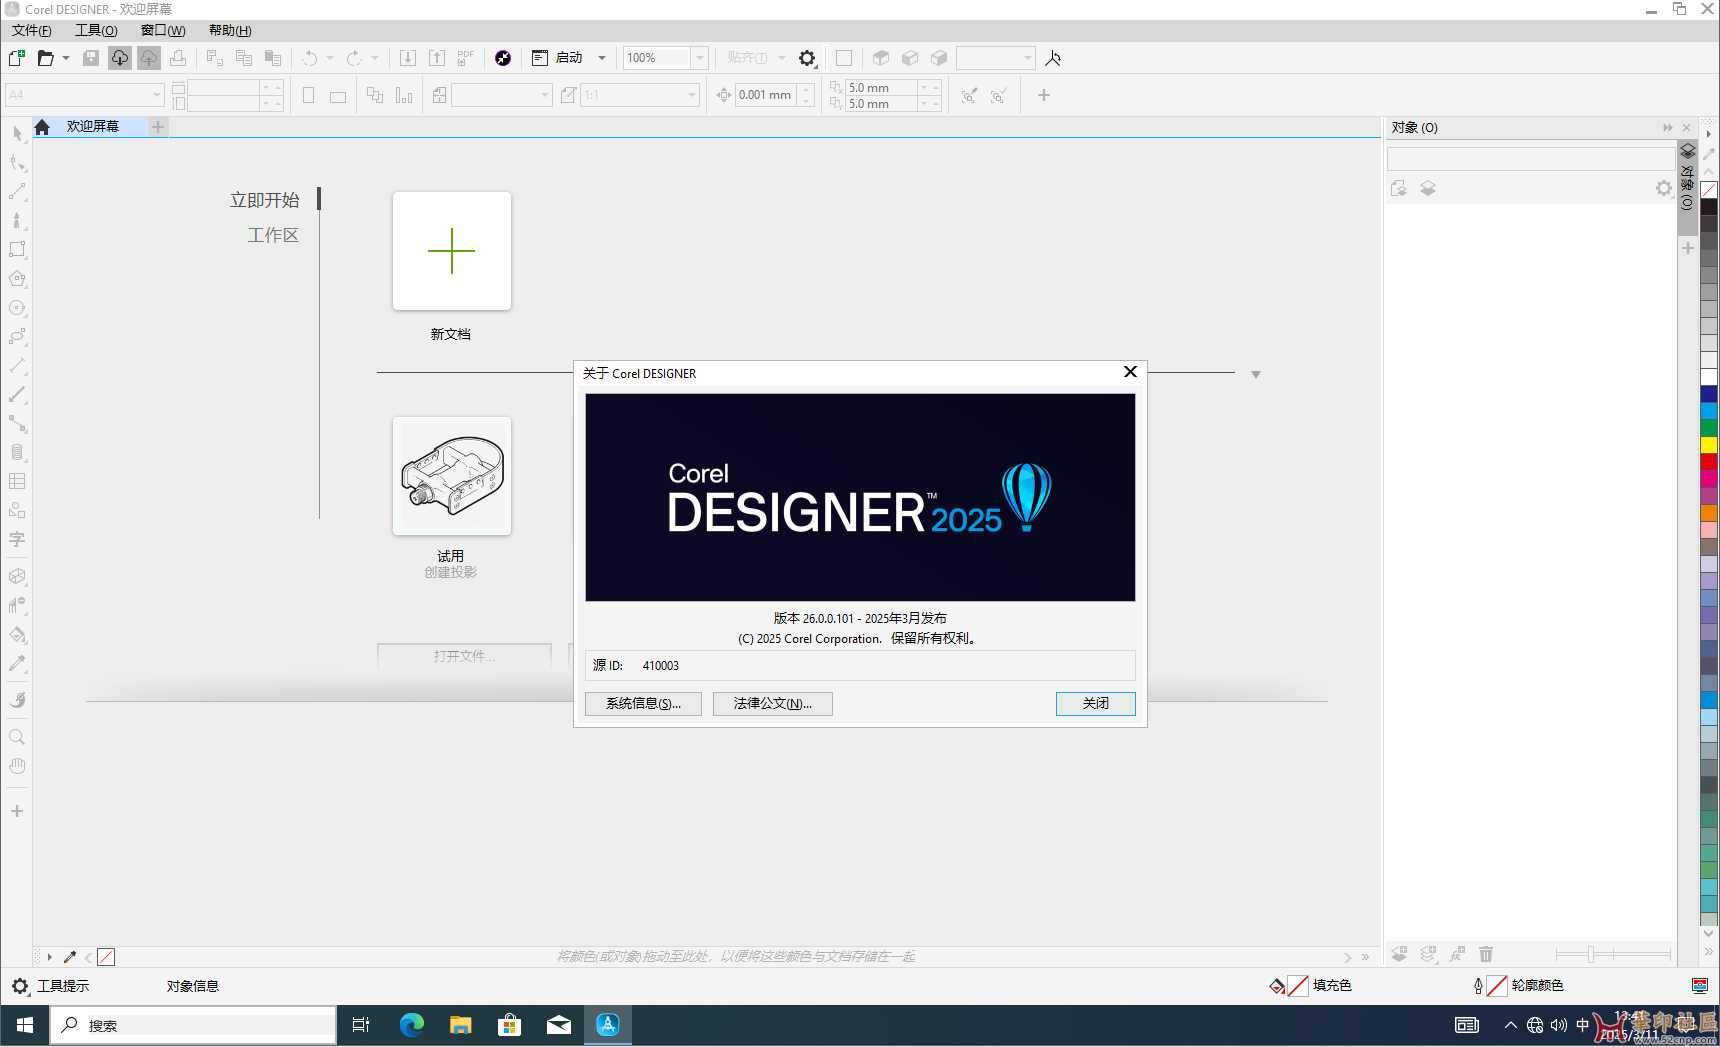1720x1047 pixels.
Task: Expand the Undo history dropdown arrow
Action: point(330,58)
